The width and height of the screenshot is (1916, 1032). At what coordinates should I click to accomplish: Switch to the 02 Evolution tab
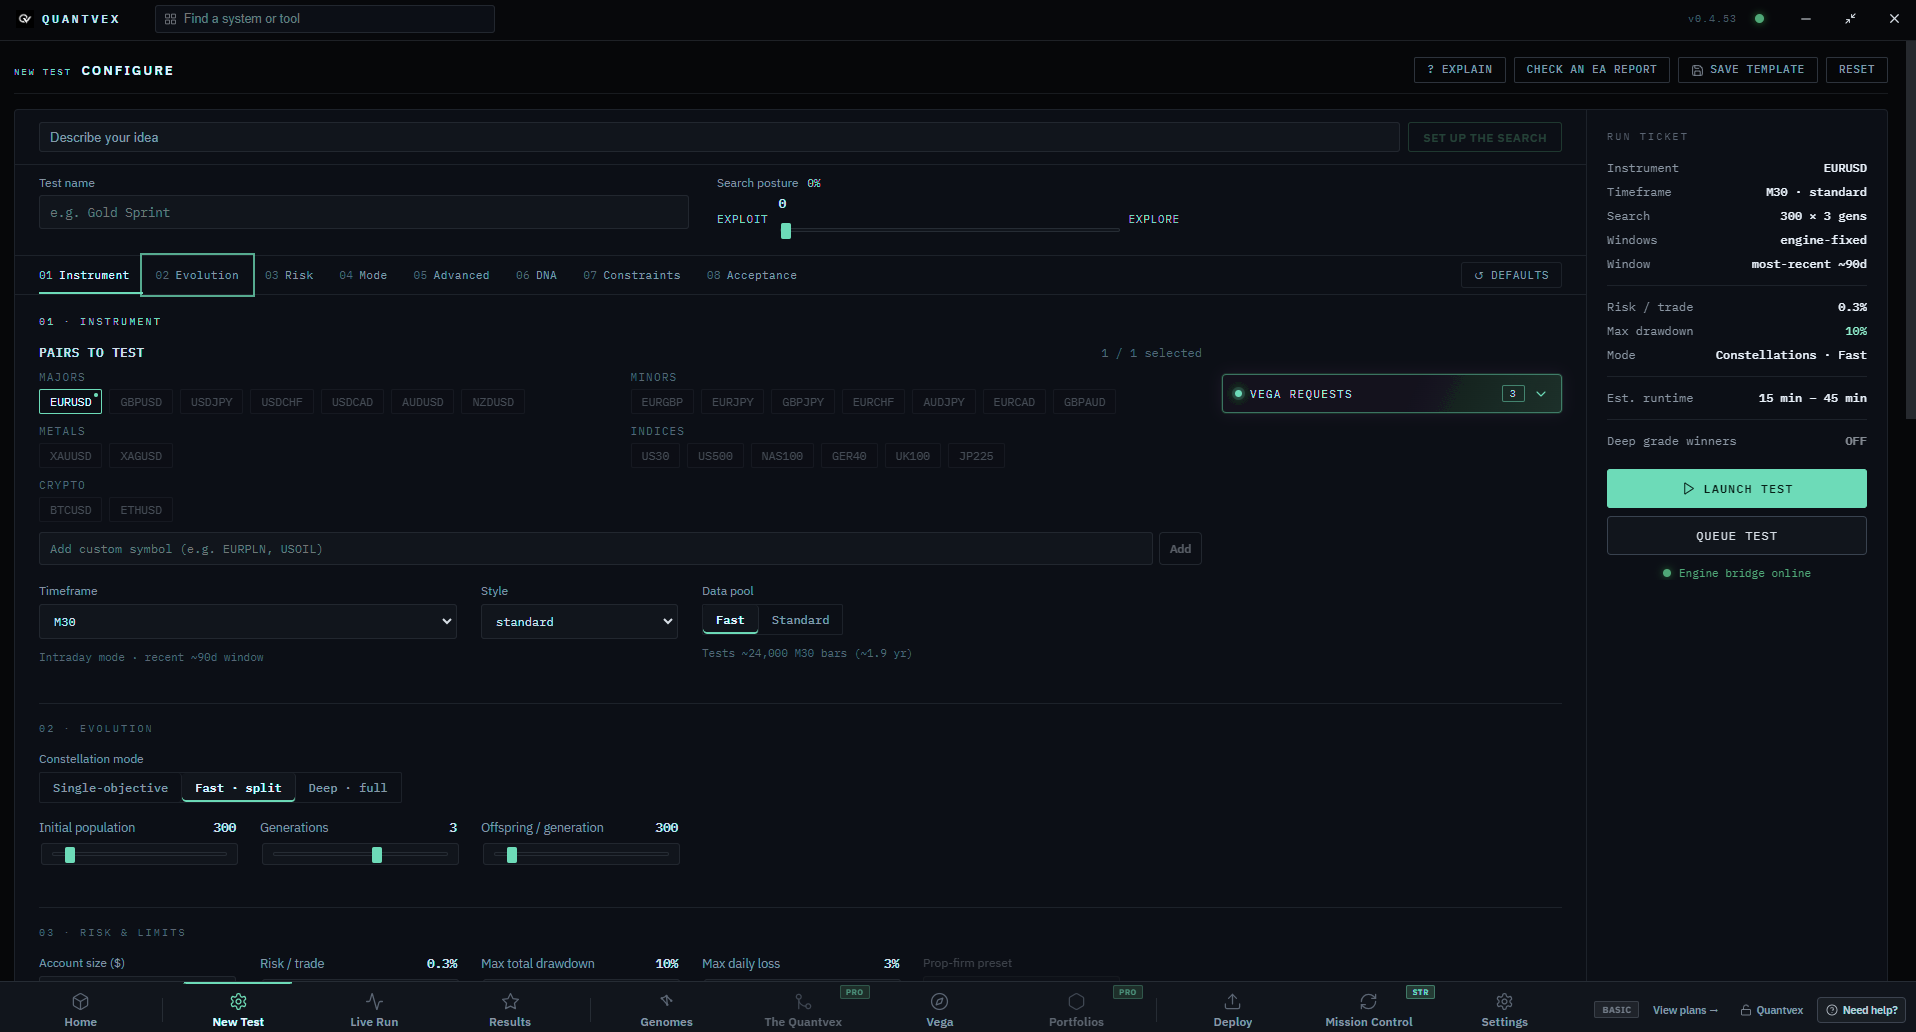coord(197,275)
